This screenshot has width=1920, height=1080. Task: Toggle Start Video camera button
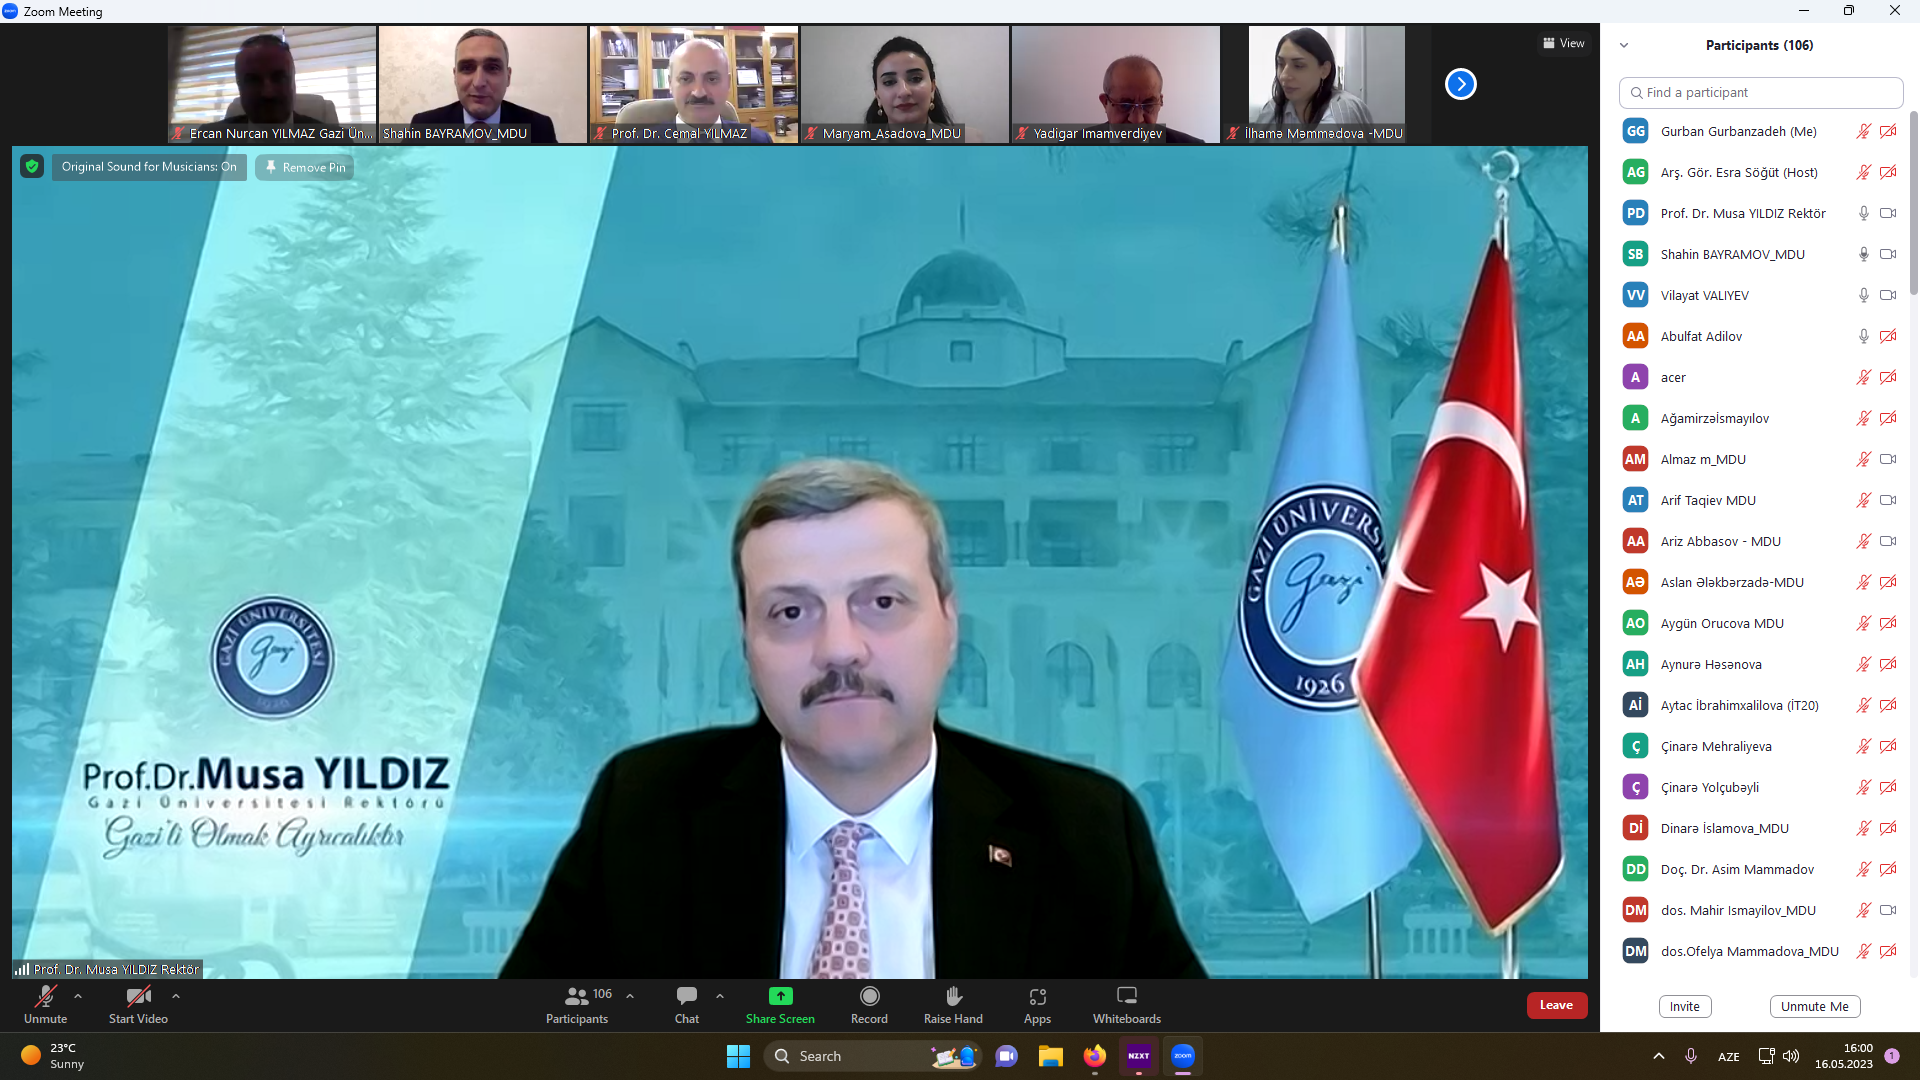(x=138, y=996)
